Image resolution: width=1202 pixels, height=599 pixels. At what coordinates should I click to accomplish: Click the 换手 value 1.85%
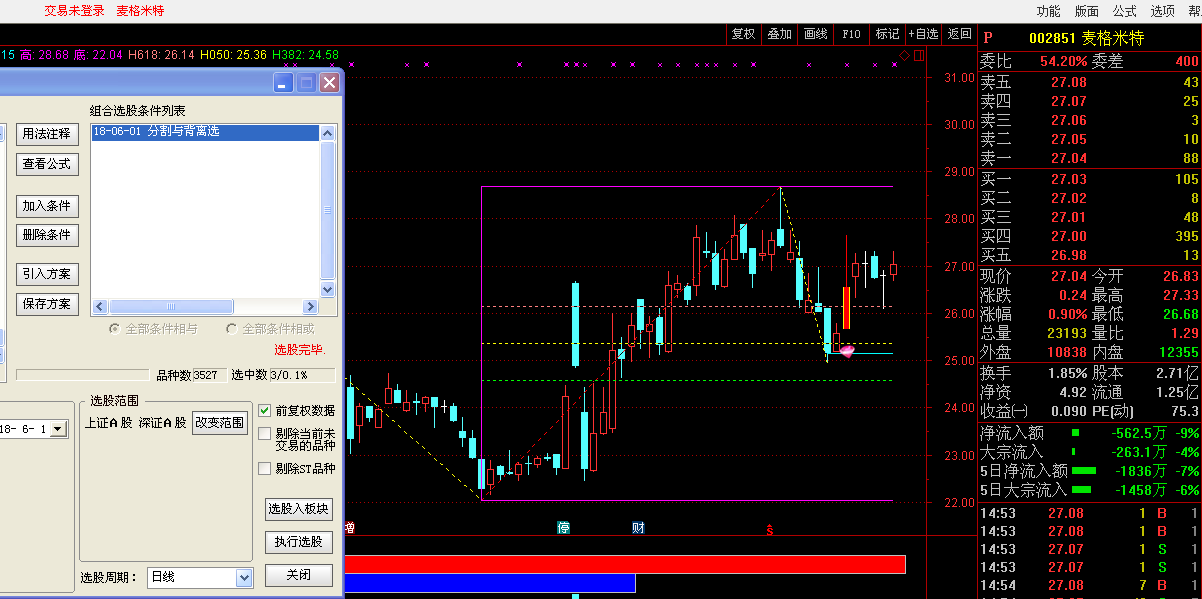(x=1067, y=373)
